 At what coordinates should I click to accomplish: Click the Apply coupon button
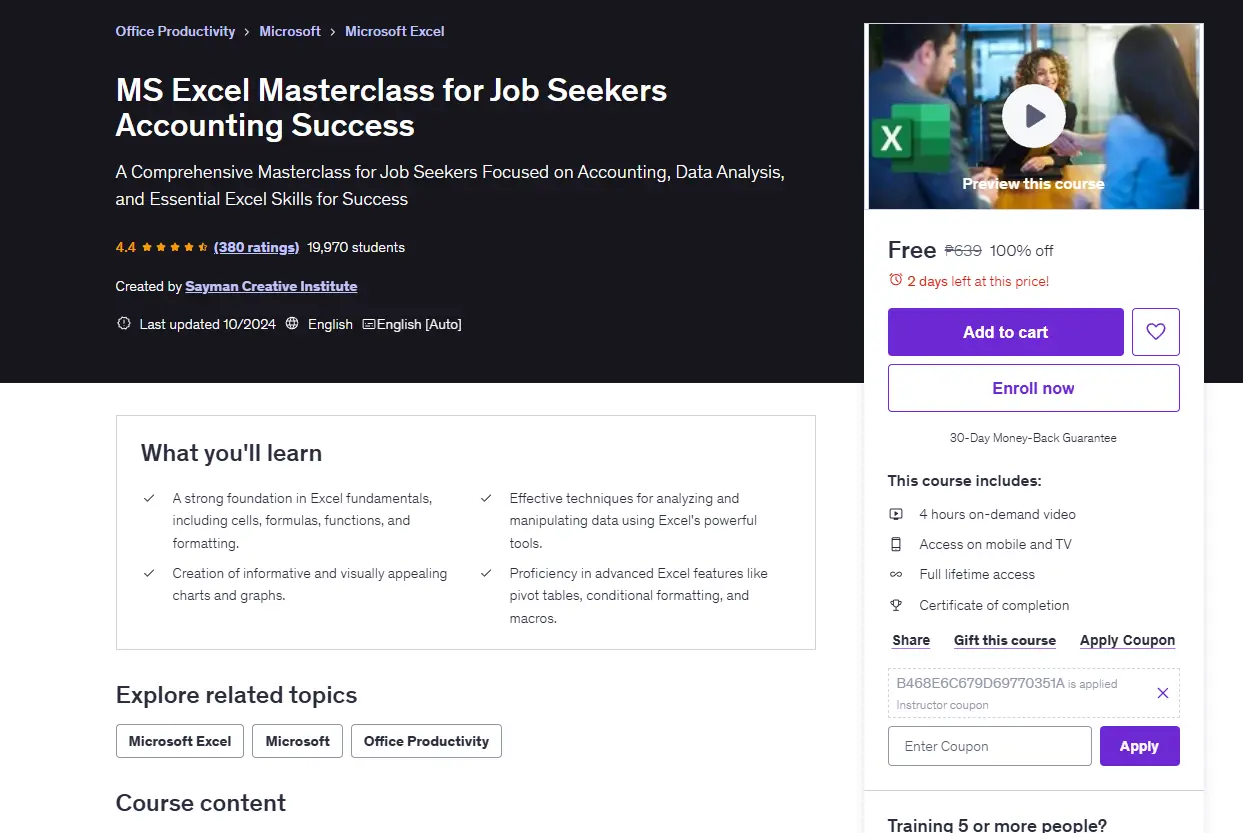tap(1140, 746)
